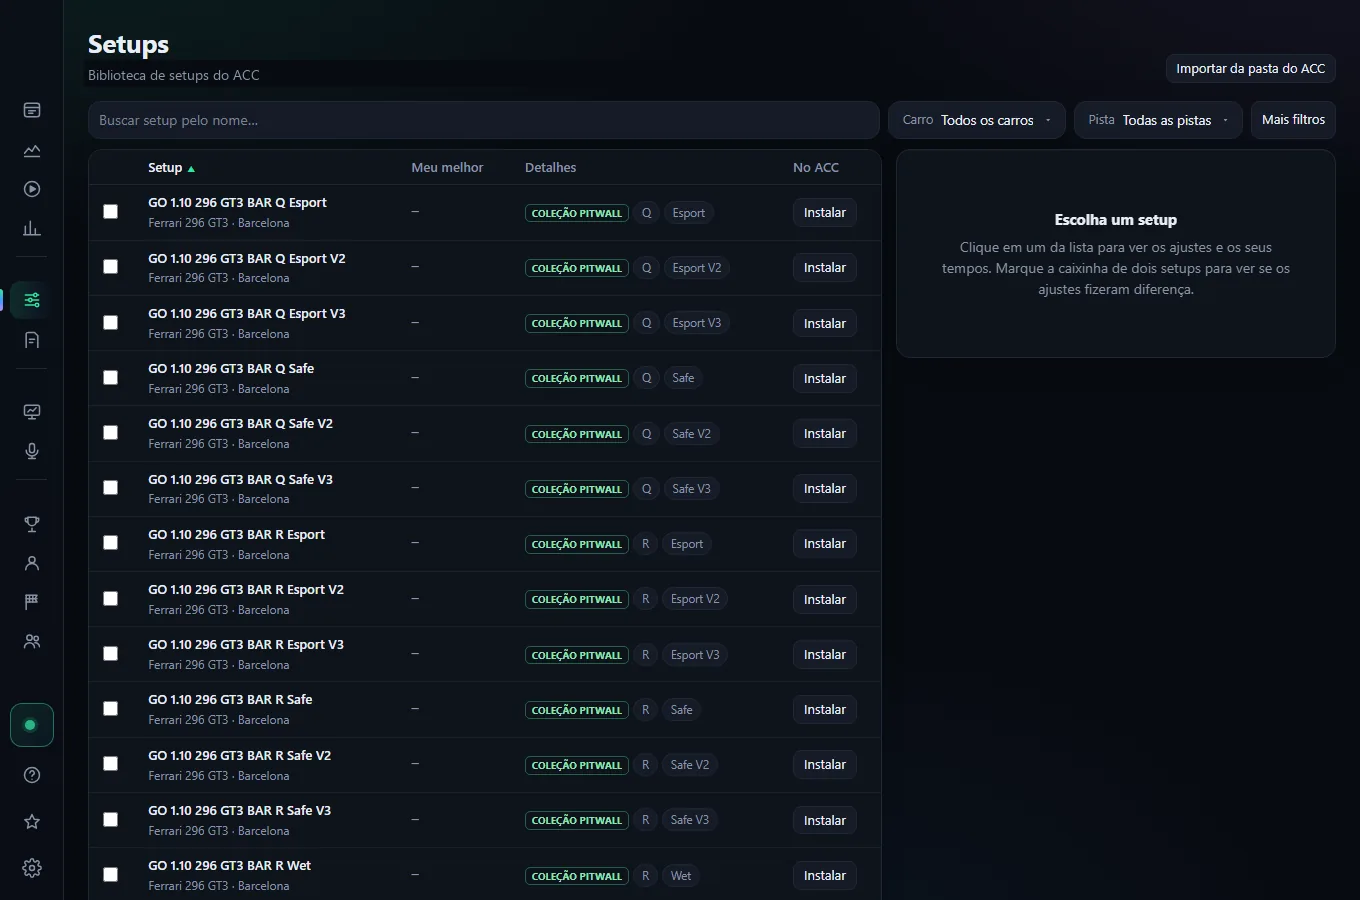The height and width of the screenshot is (900, 1360).
Task: Click Coleção Pitwall badge of BAR R Safe V3
Action: [577, 820]
